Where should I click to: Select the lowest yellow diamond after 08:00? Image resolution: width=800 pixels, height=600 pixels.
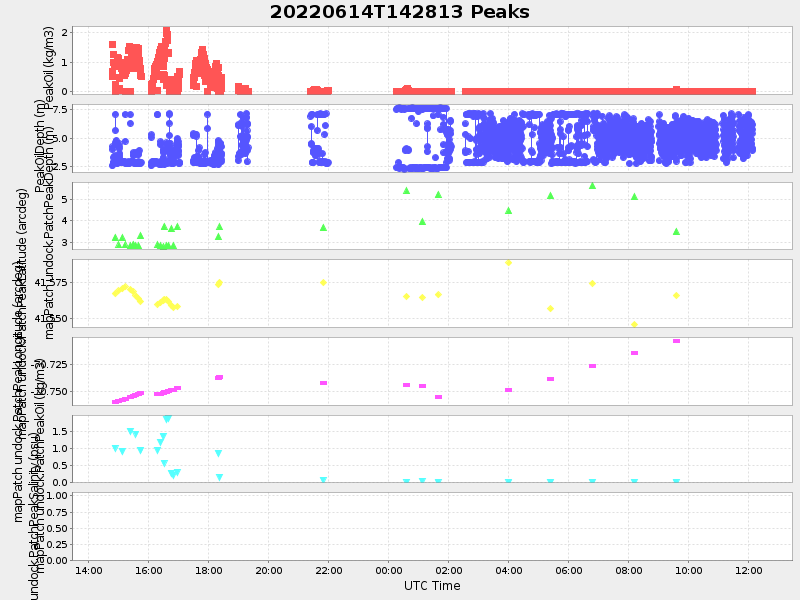pyautogui.click(x=634, y=324)
